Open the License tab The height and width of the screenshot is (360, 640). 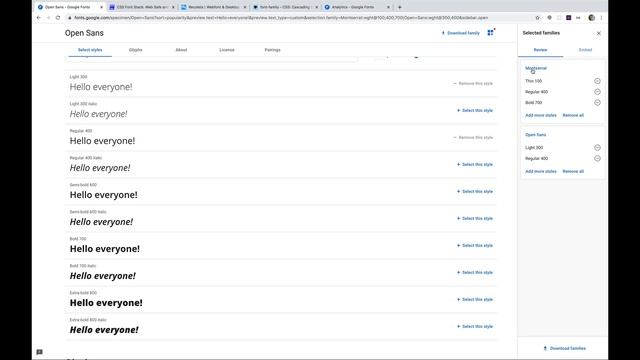coord(227,50)
